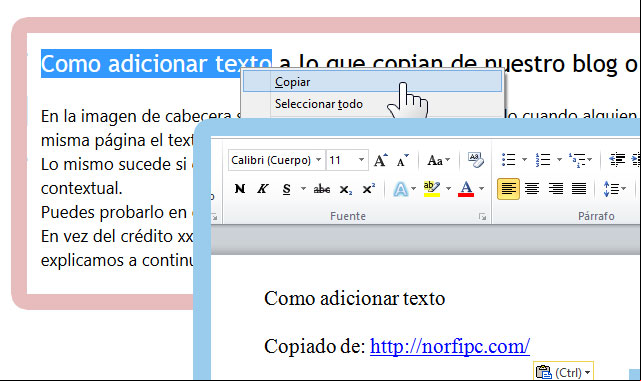Open the Paste Options (Ctrl) button
The image size is (641, 381).
(x=563, y=372)
